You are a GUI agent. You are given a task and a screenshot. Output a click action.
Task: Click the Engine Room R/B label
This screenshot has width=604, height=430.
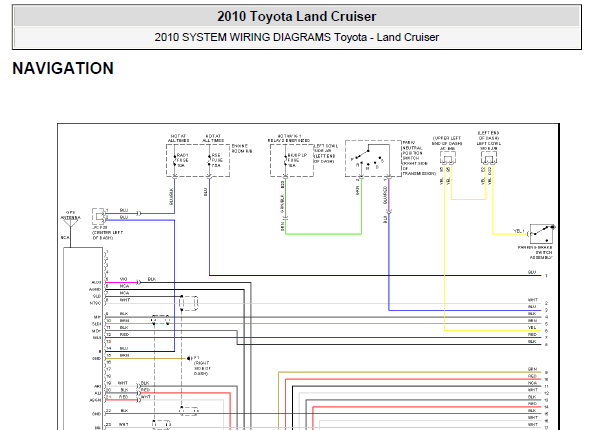(x=242, y=149)
